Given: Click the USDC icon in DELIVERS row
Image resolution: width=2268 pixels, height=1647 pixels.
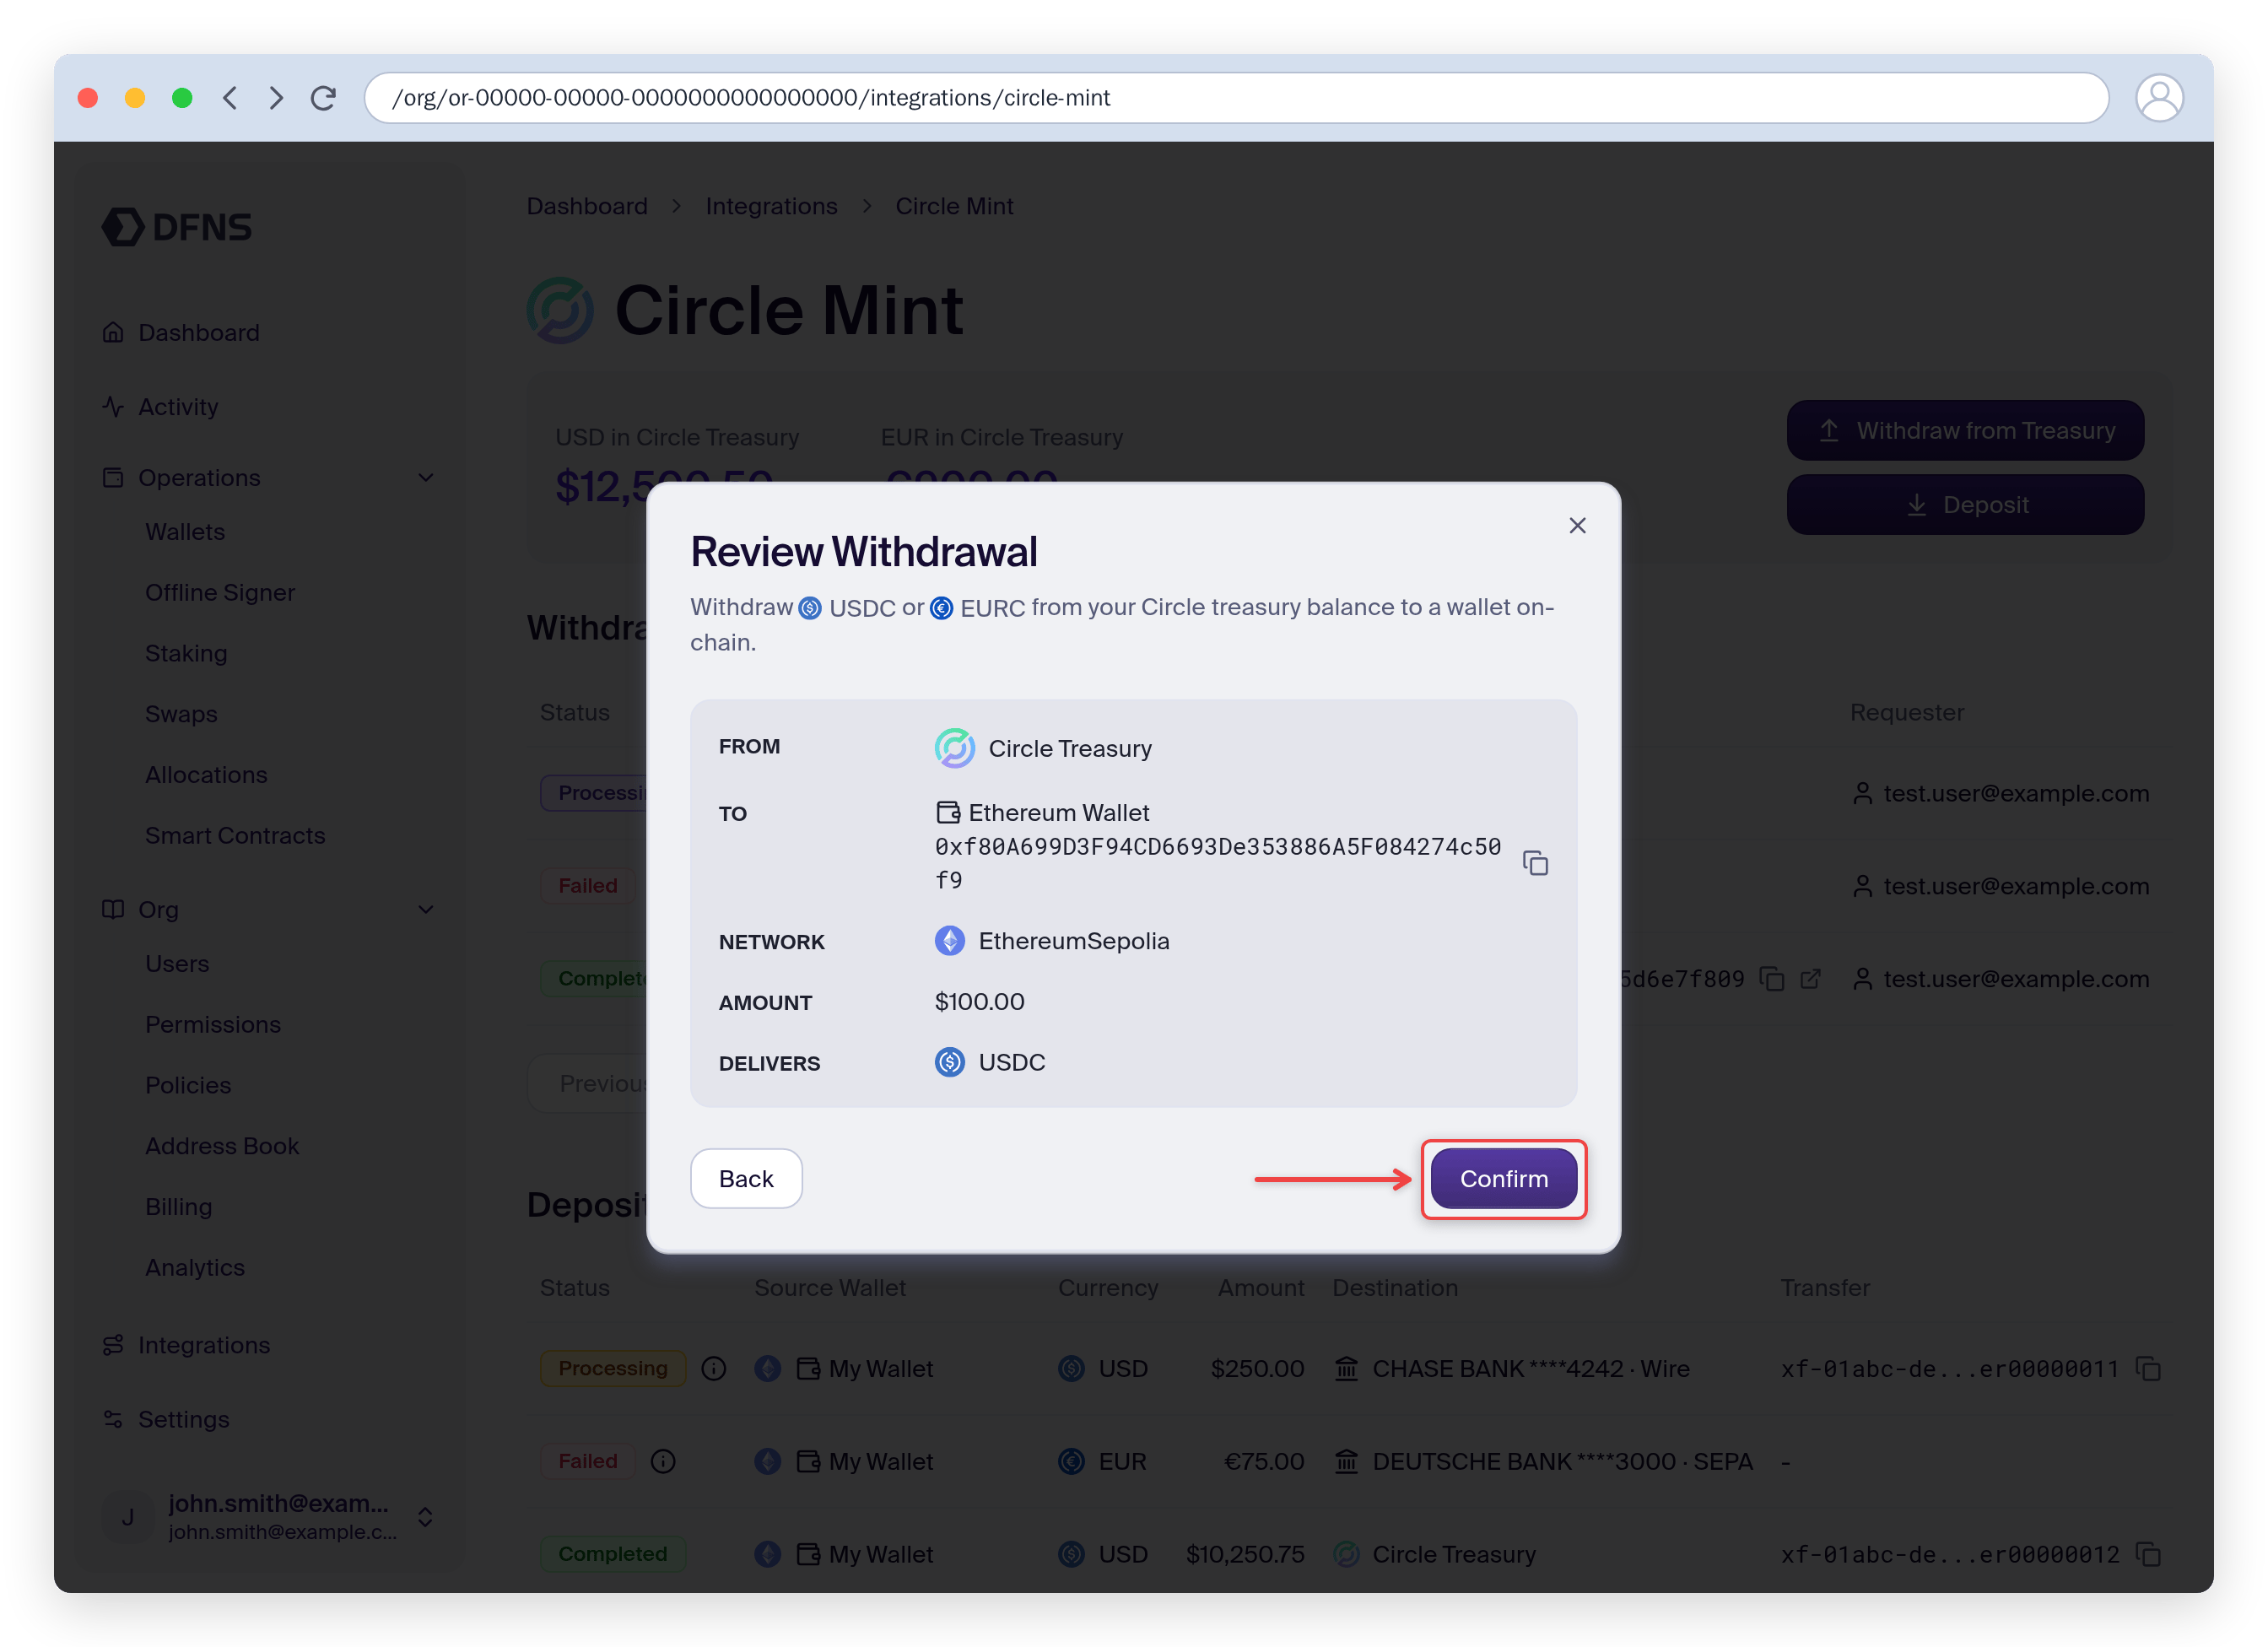Looking at the screenshot, I should point(949,1062).
